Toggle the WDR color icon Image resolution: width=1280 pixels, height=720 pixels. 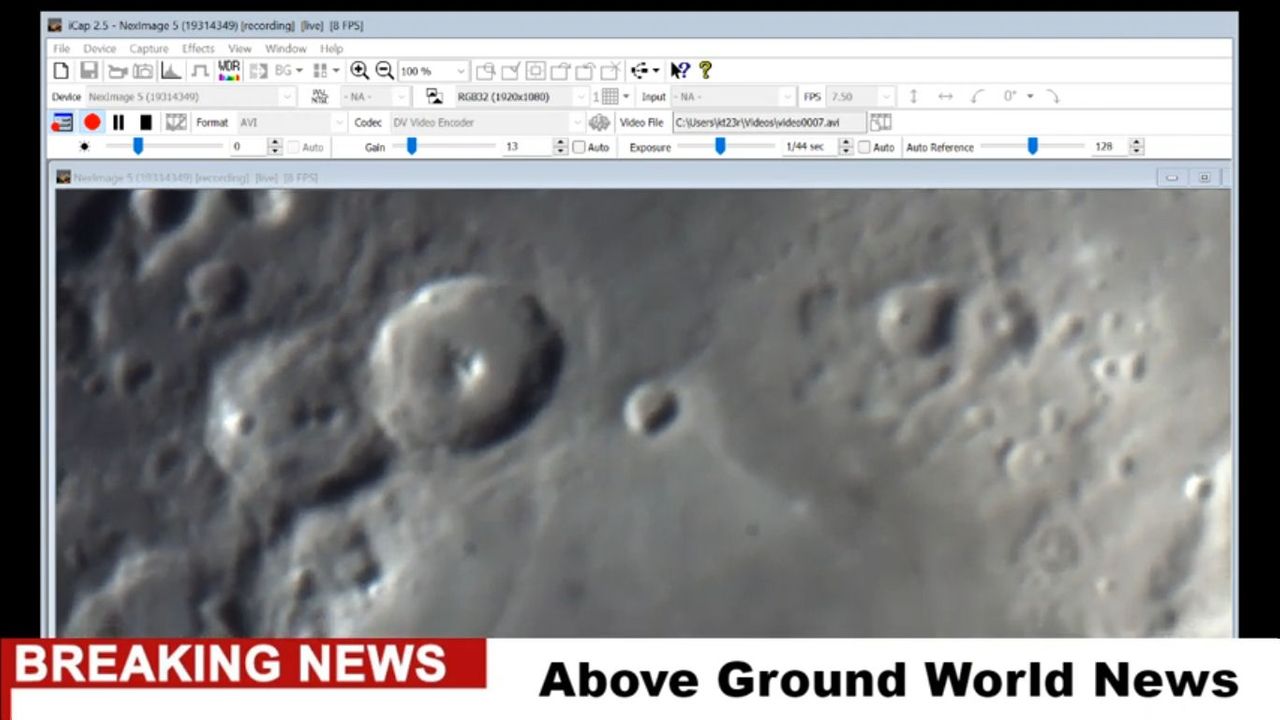tap(229, 70)
